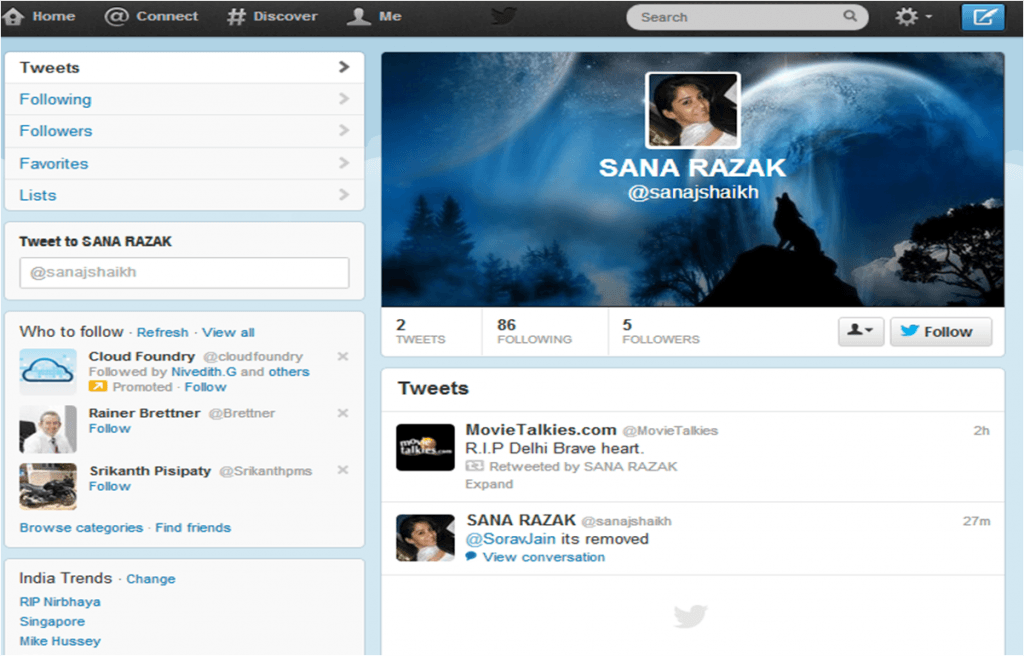
Task: Refresh the Who to follow suggestions
Action: tap(163, 333)
